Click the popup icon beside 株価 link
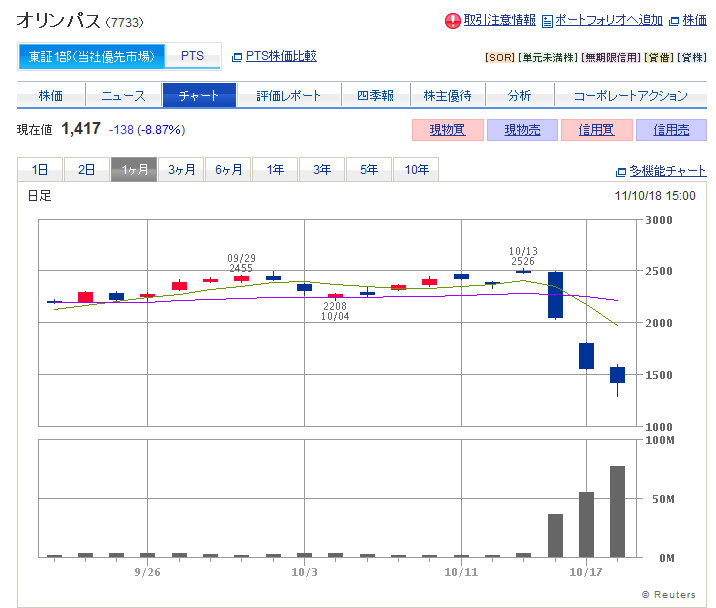716x608 pixels. 674,21
